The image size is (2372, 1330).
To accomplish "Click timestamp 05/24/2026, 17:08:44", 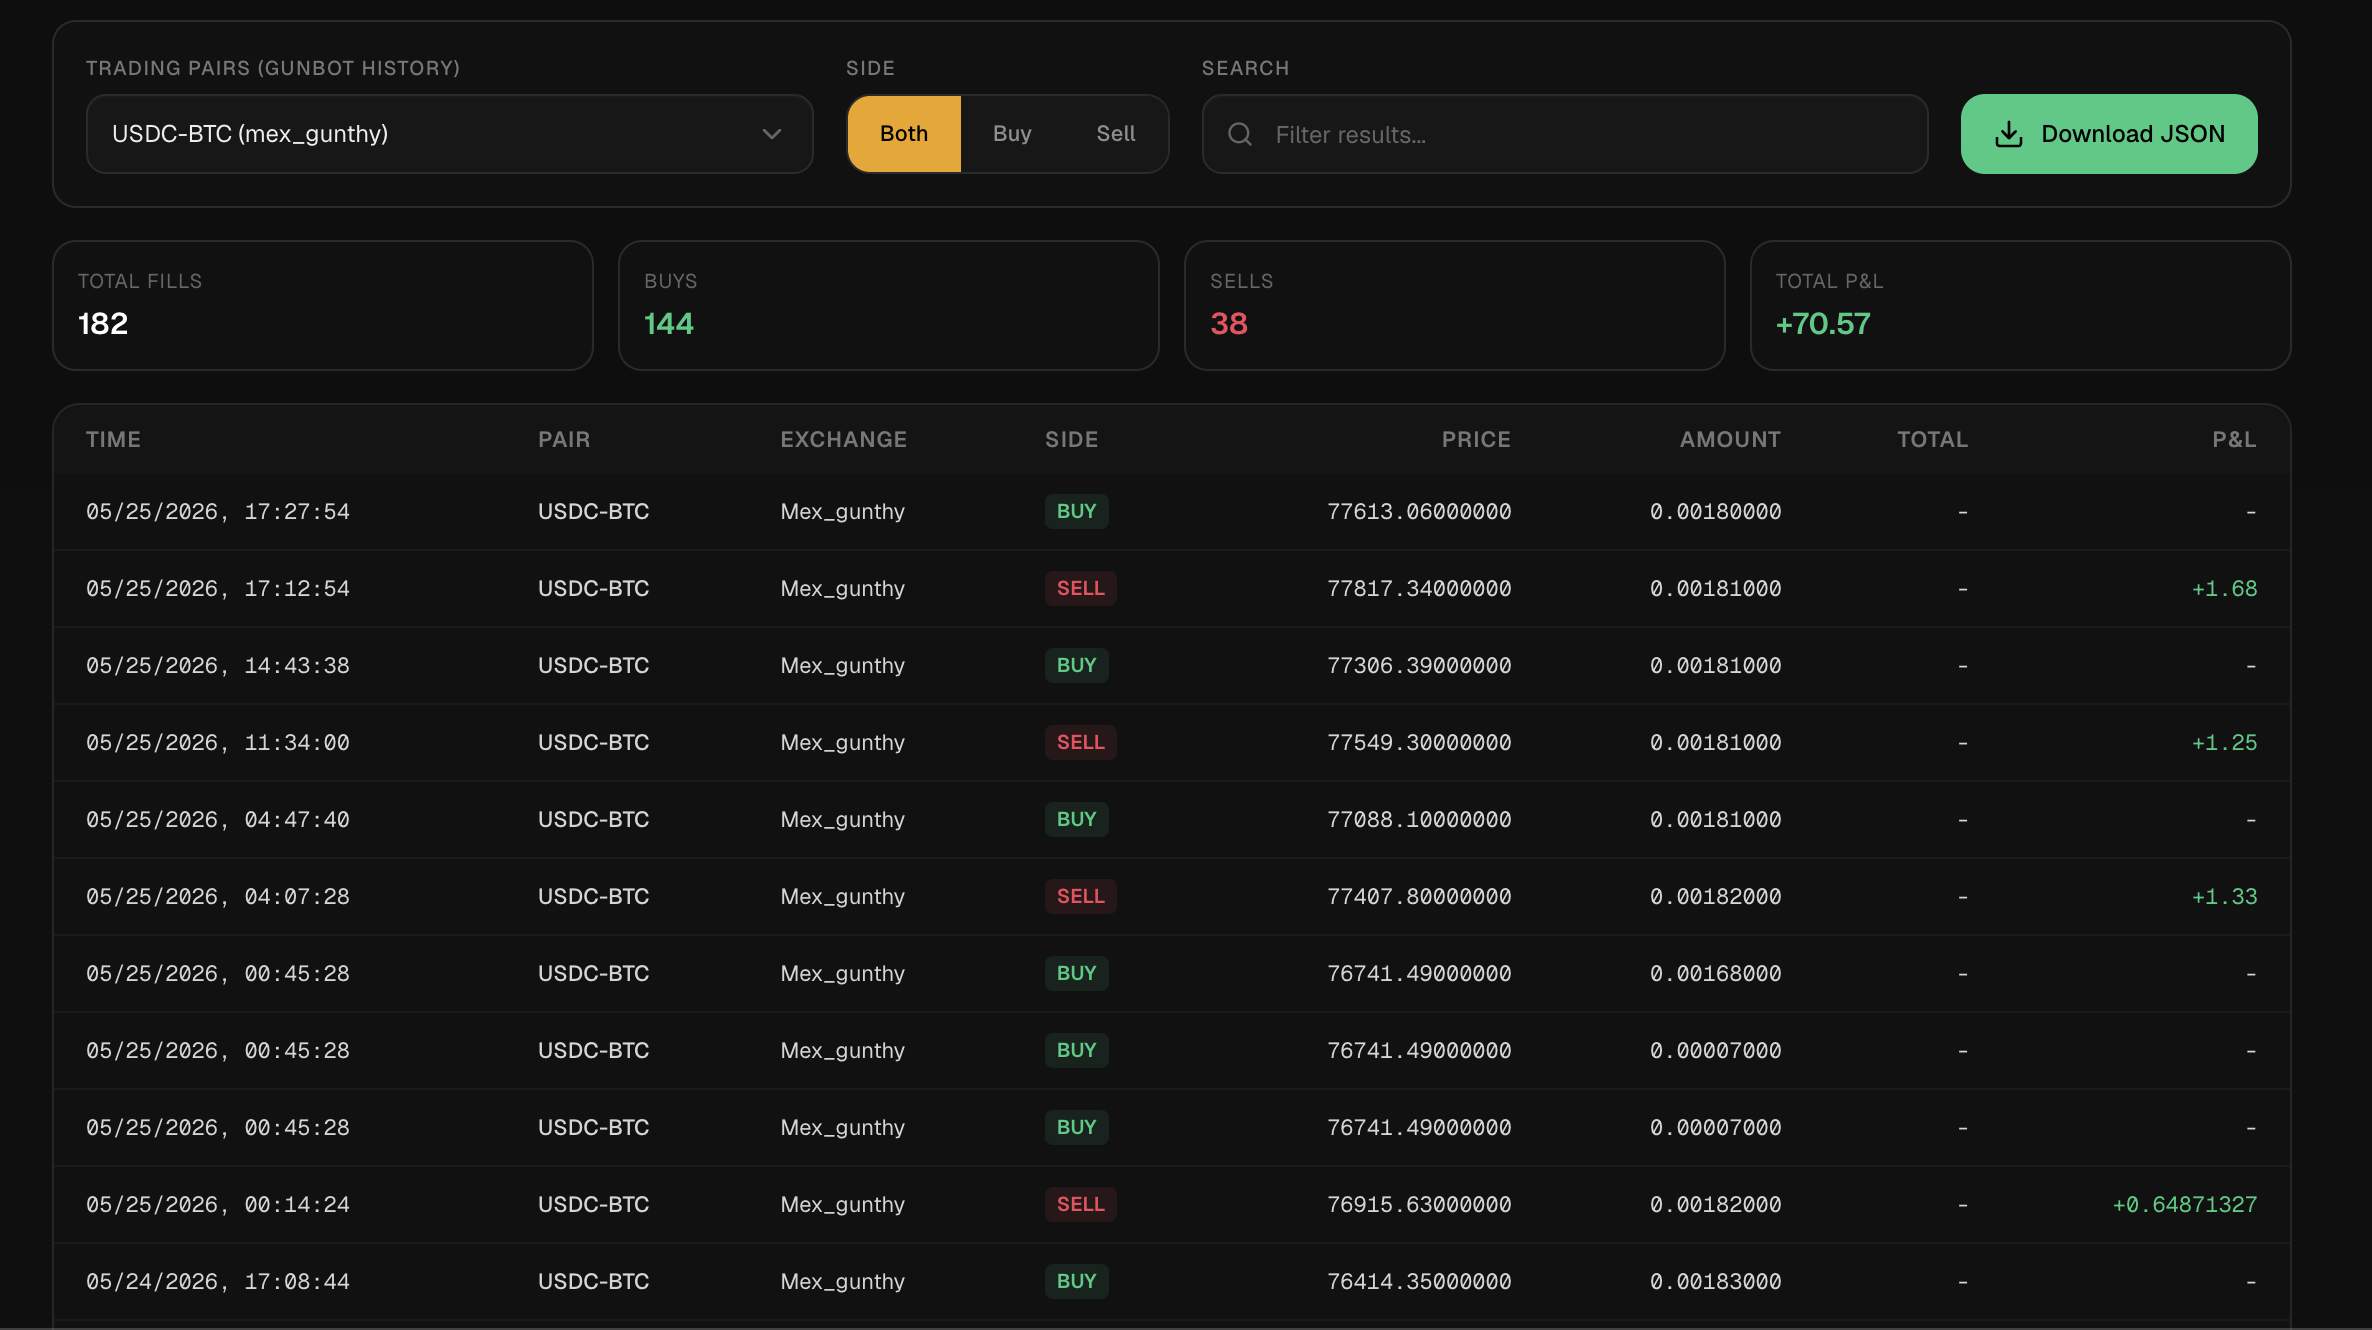I will (x=218, y=1282).
